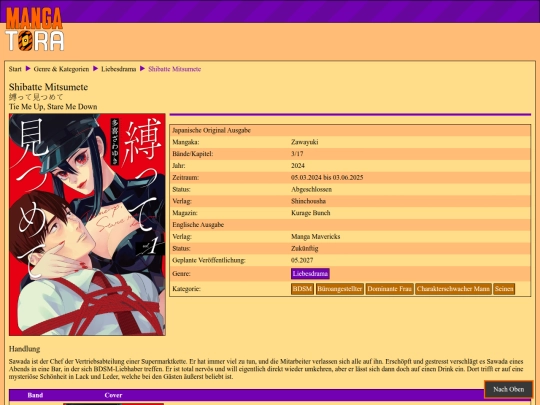Select the Büroangestellter category tag
The width and height of the screenshot is (540, 405).
tap(340, 289)
